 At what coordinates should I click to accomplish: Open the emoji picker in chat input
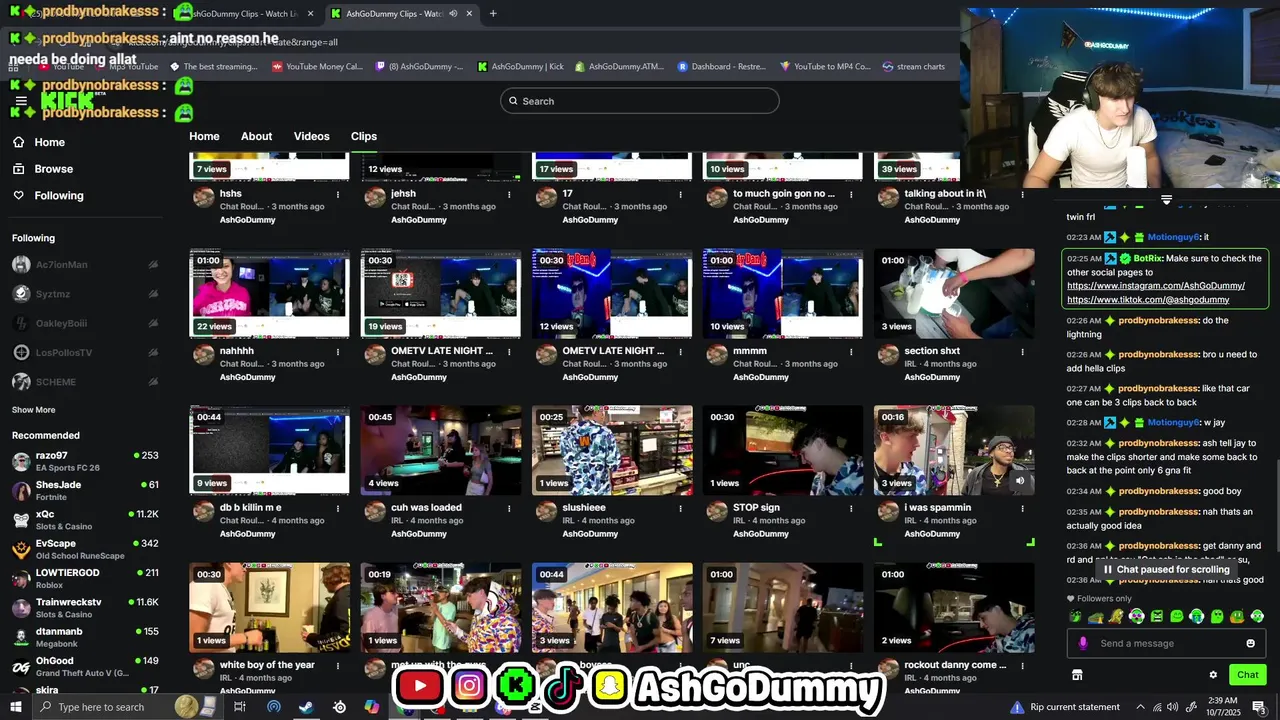point(1250,643)
